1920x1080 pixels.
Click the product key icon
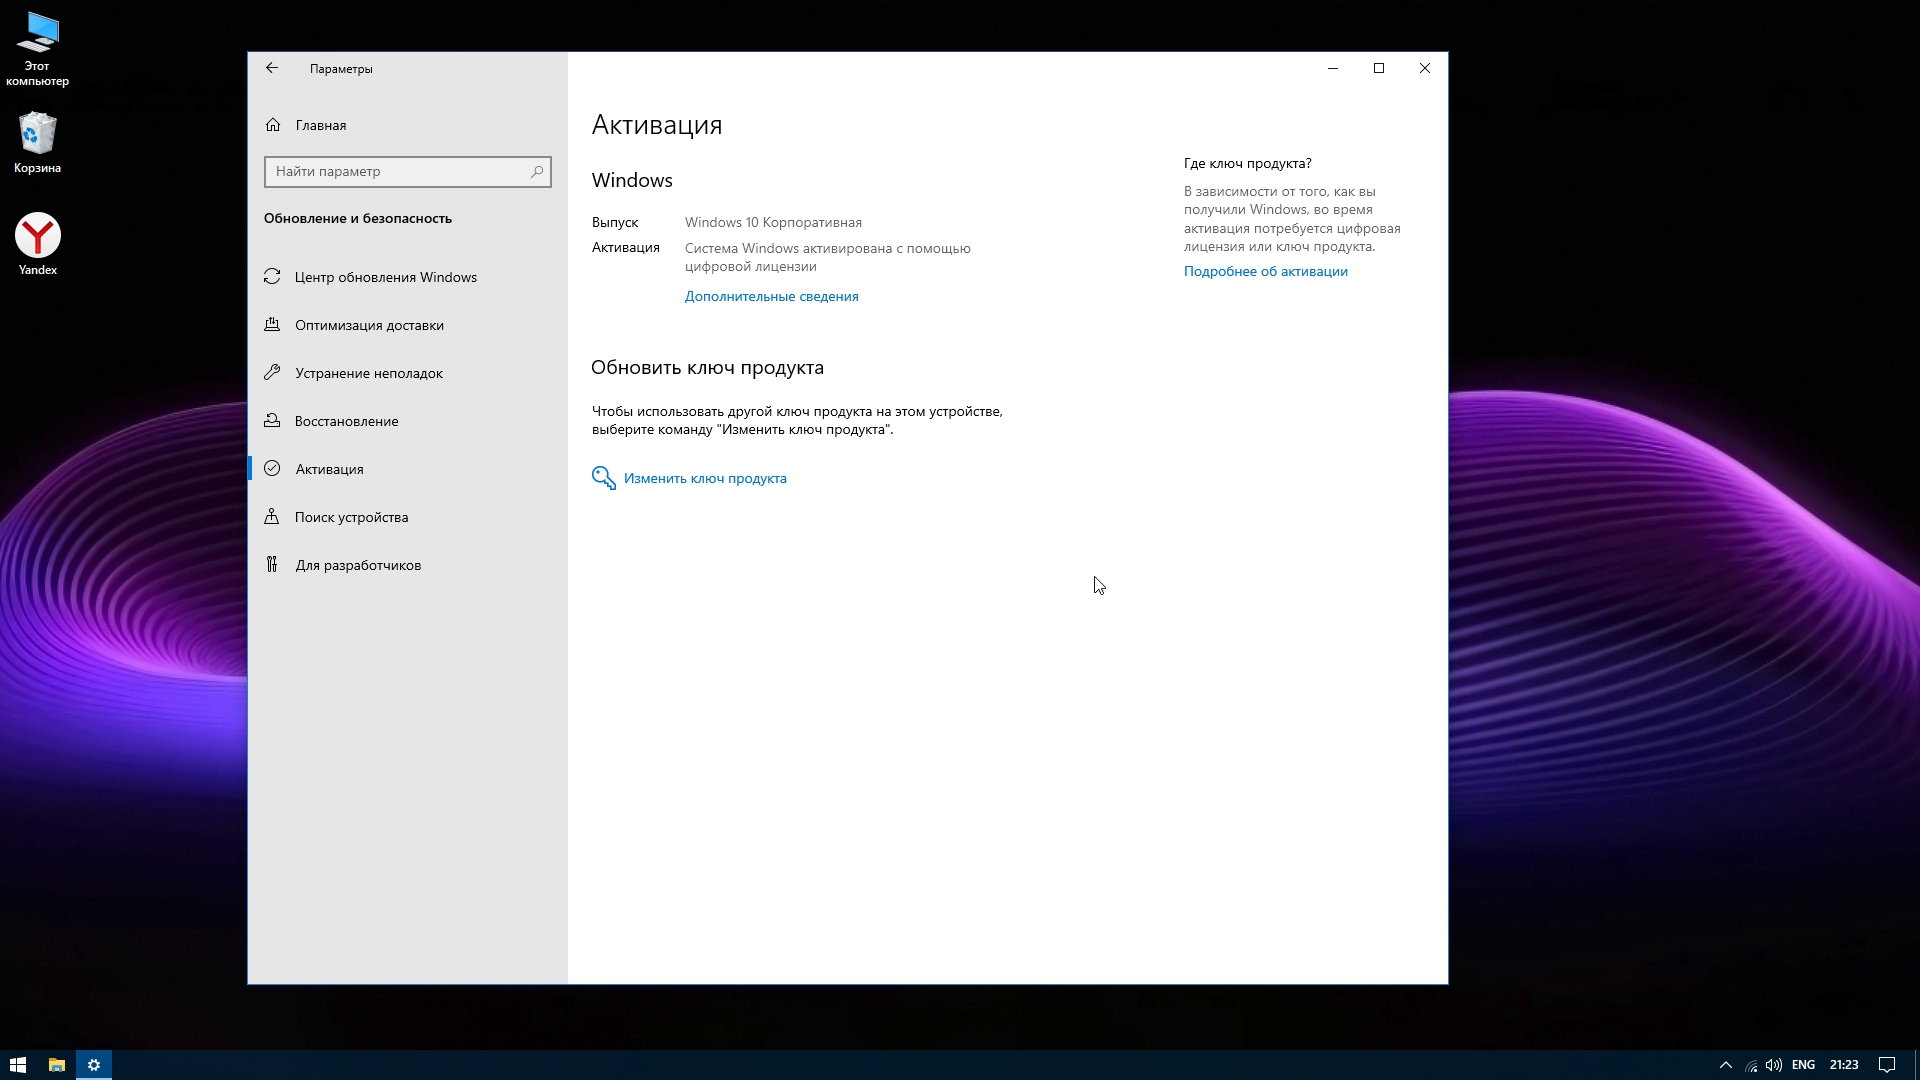[603, 478]
